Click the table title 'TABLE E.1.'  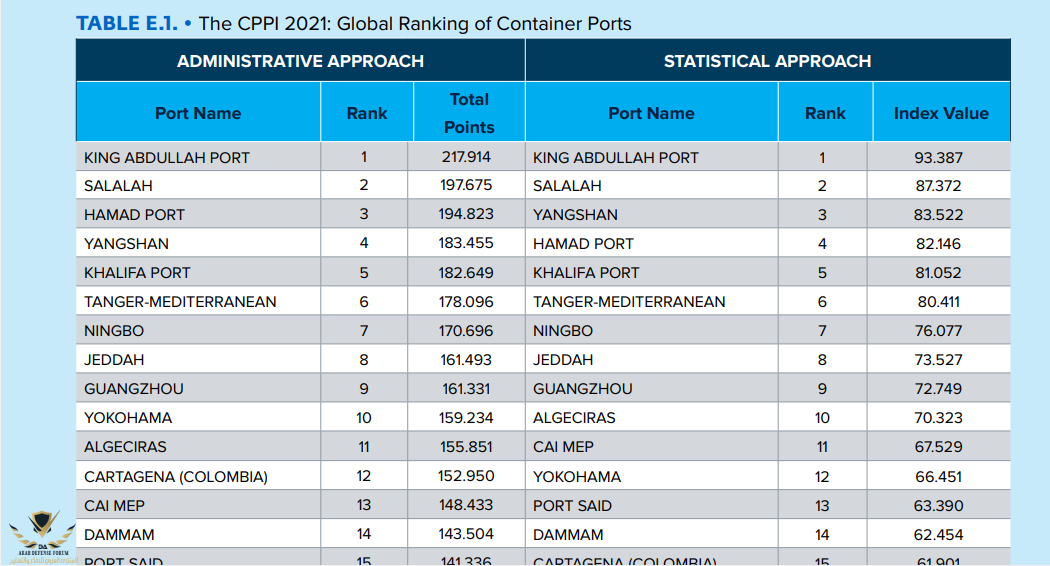point(126,24)
